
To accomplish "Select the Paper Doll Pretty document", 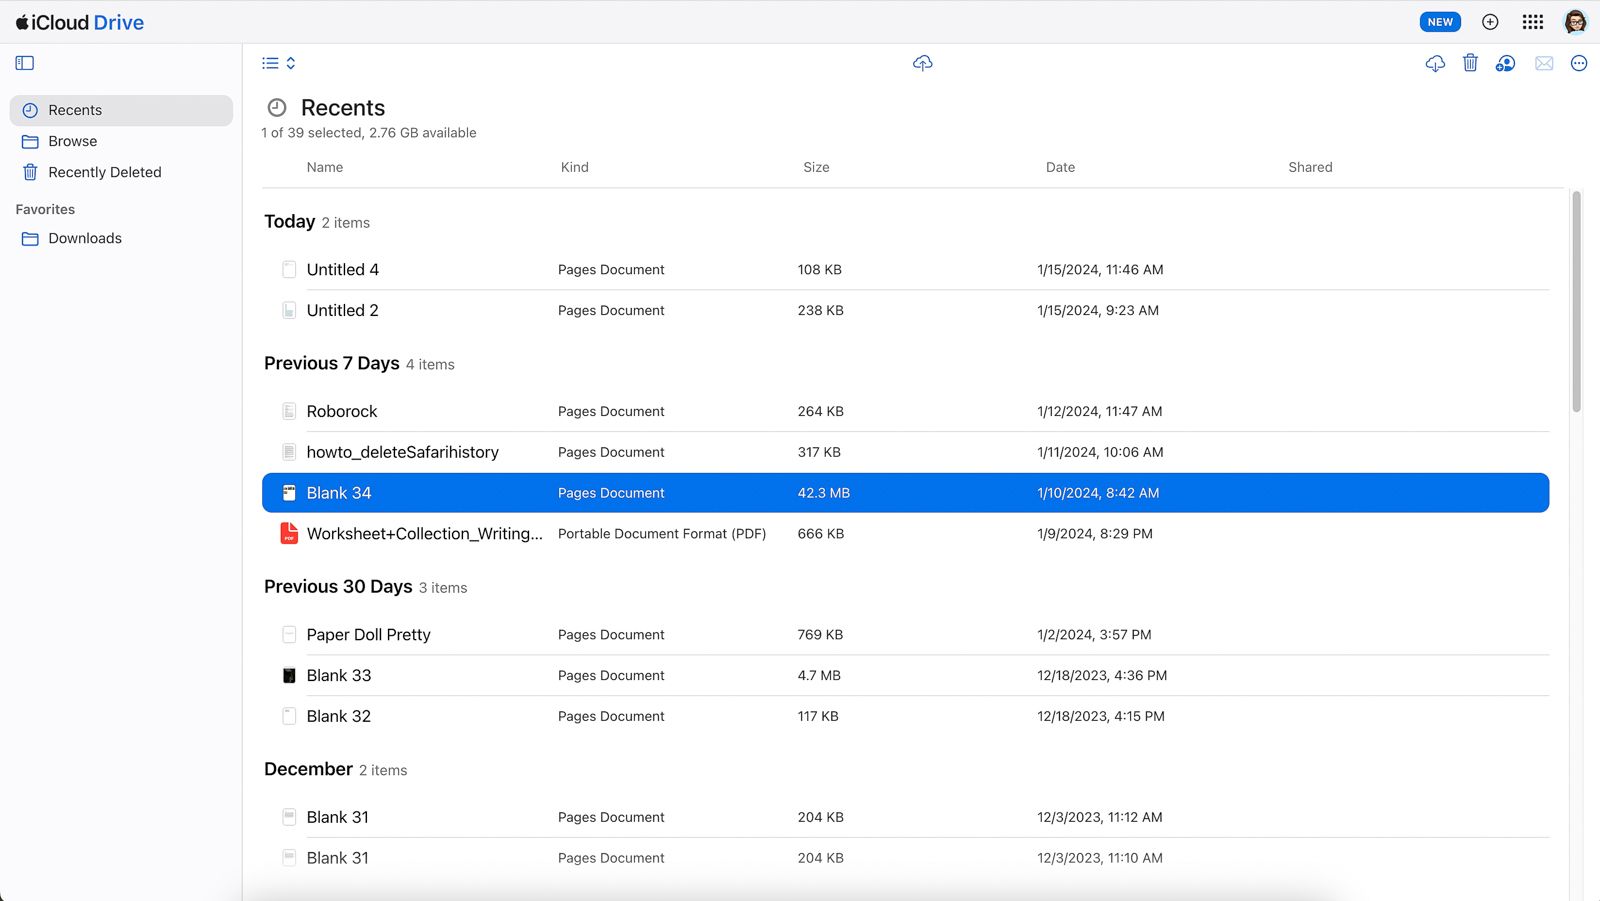I will [x=905, y=635].
